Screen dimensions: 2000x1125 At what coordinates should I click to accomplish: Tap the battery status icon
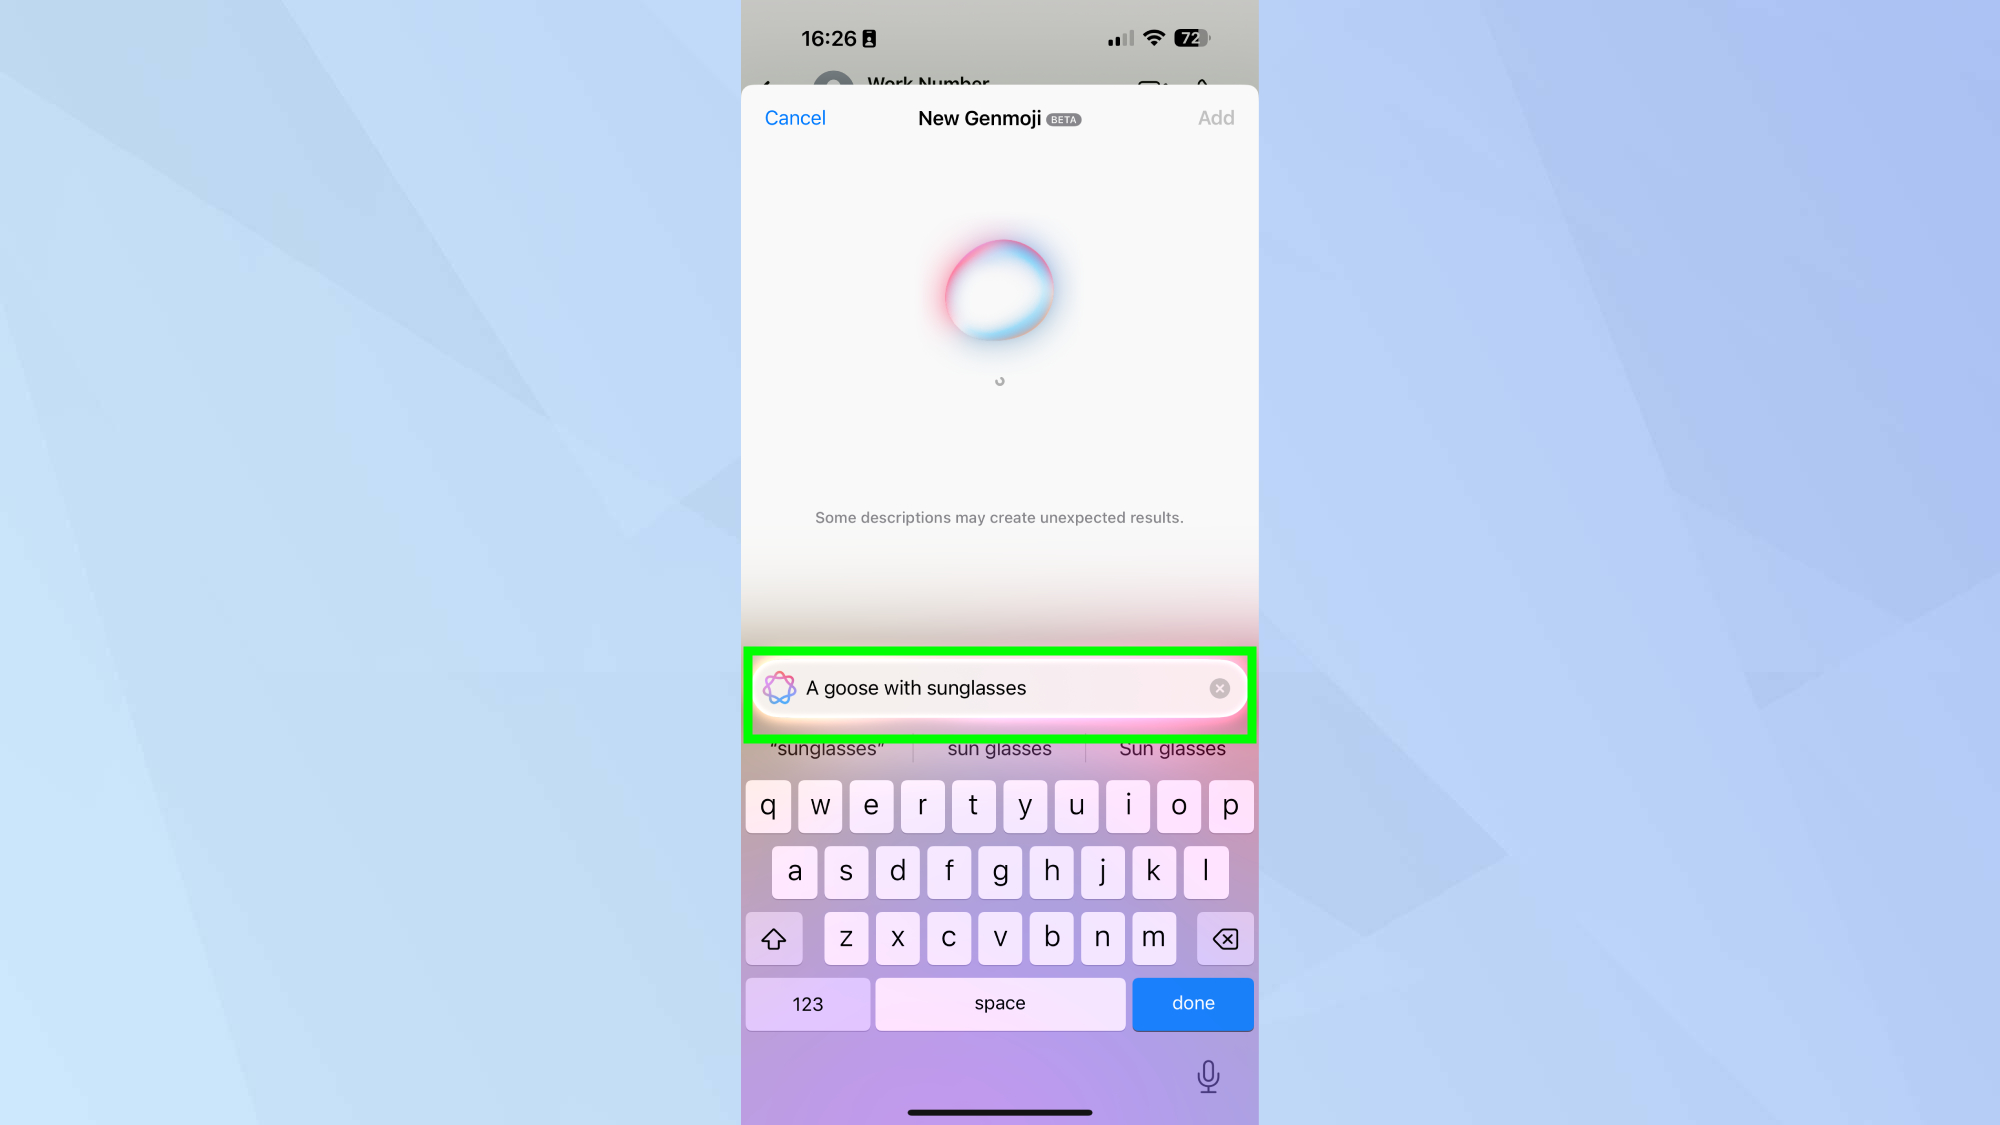click(x=1190, y=37)
